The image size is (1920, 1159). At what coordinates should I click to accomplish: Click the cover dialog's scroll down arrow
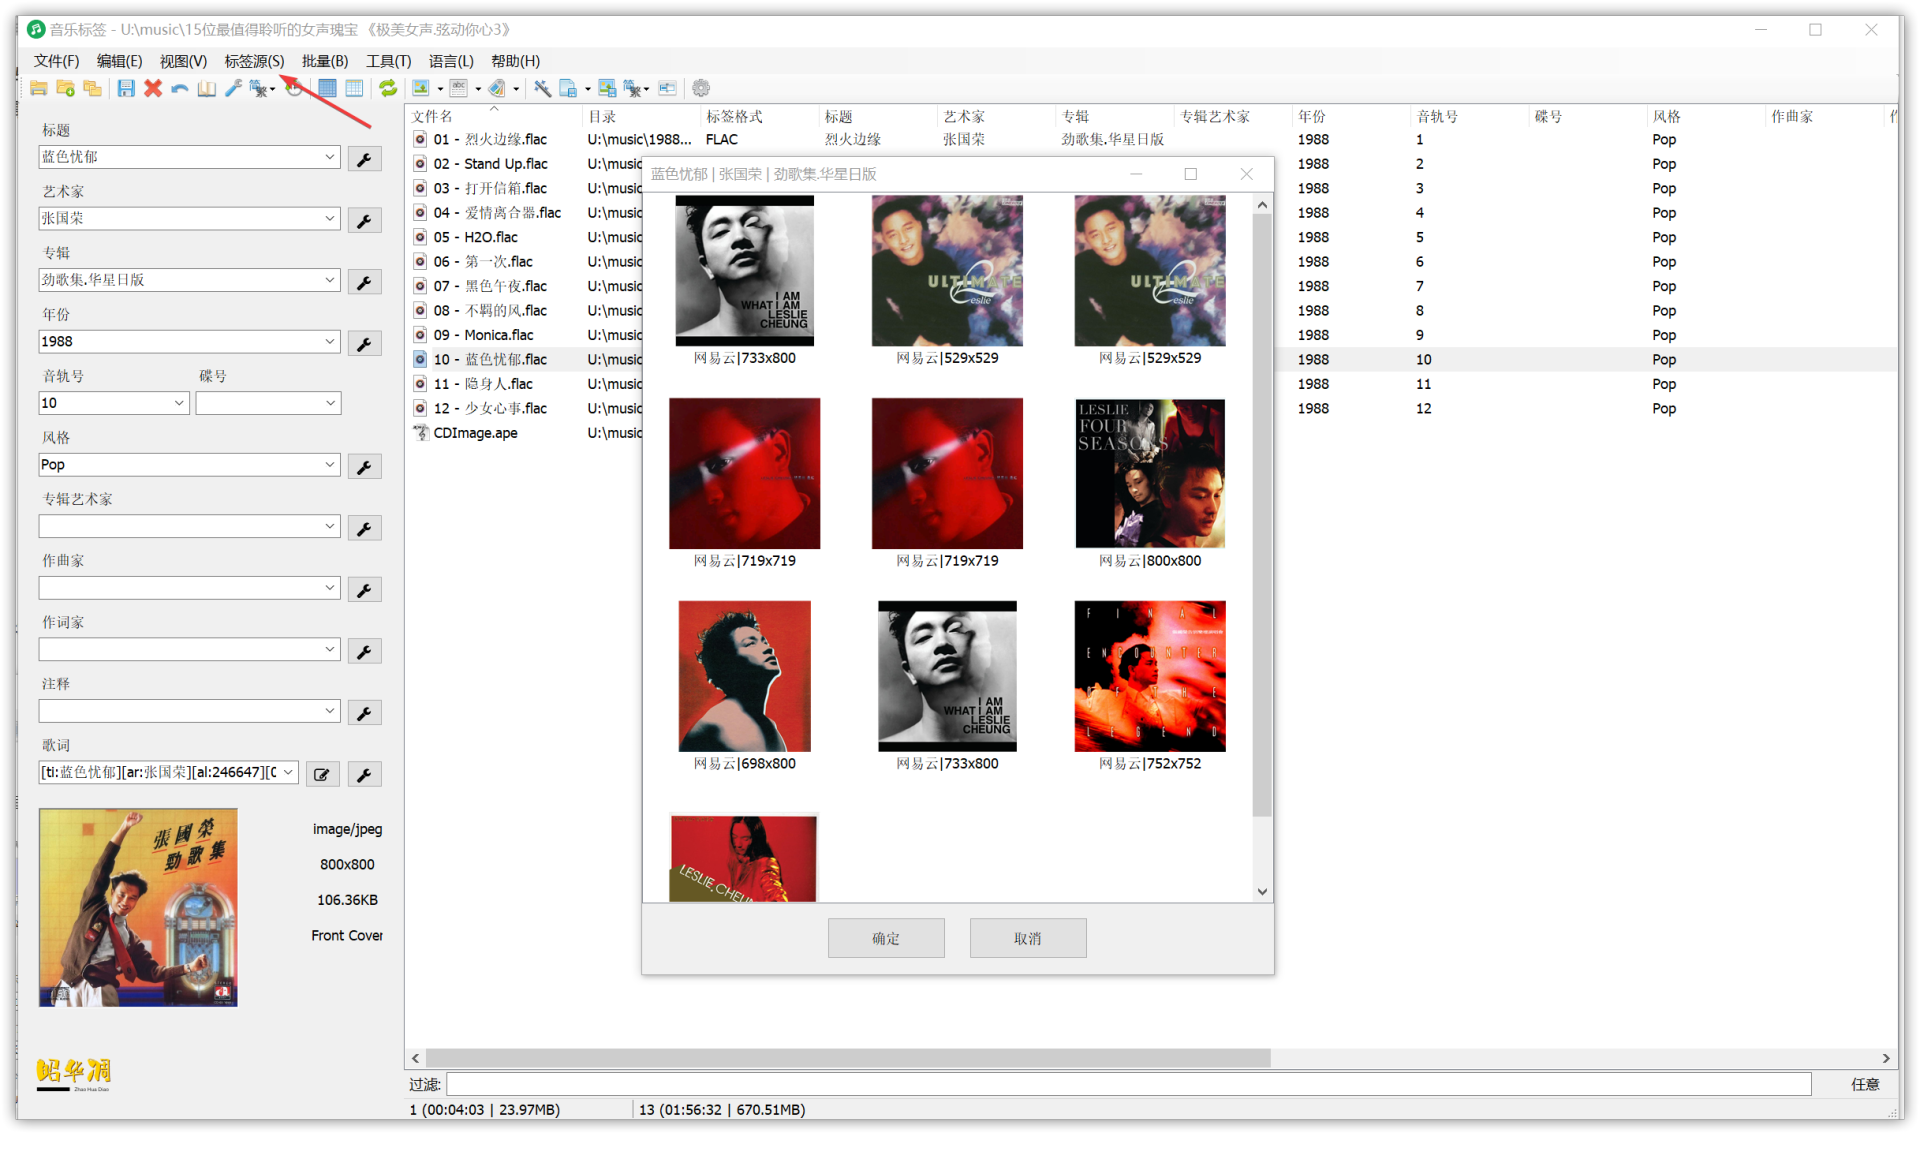[1262, 891]
